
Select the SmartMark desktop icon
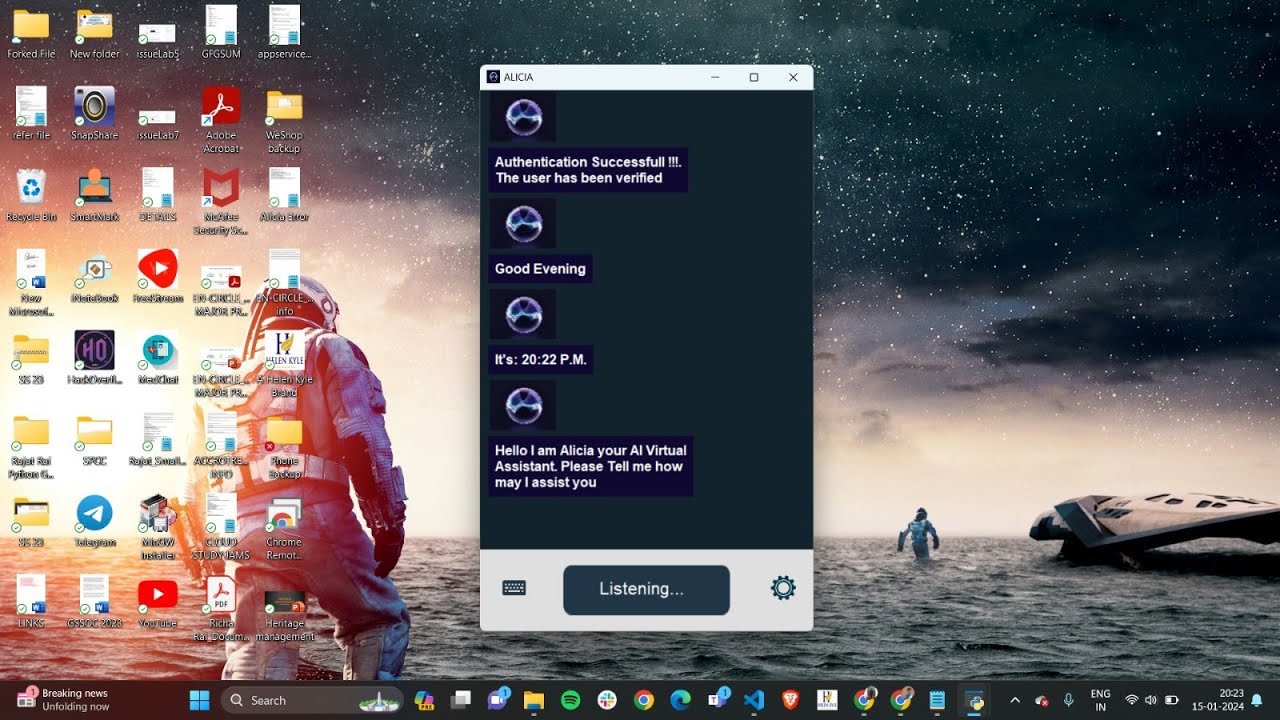pos(94,195)
